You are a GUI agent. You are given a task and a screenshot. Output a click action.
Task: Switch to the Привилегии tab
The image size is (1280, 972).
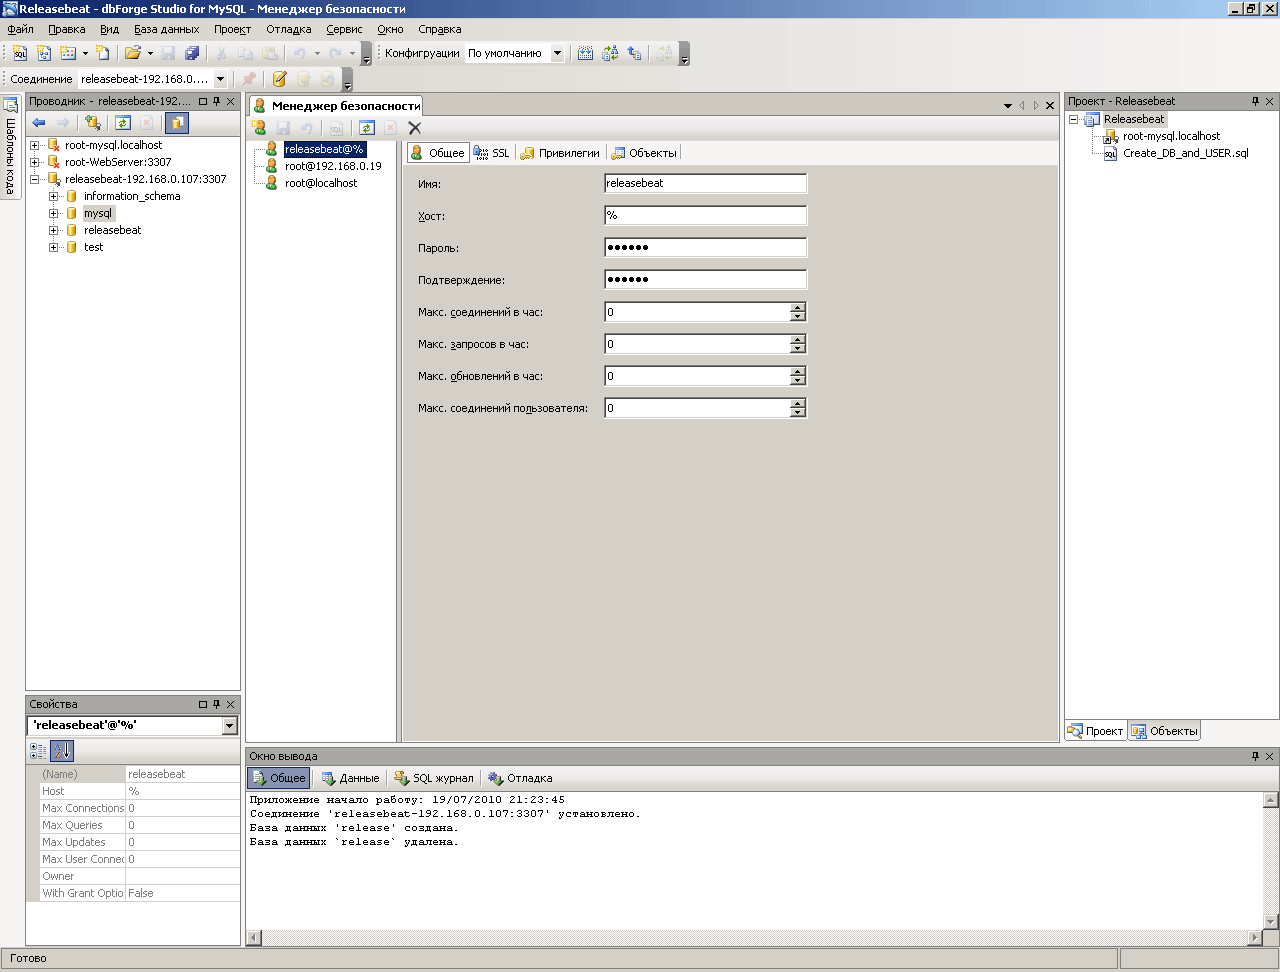point(560,153)
